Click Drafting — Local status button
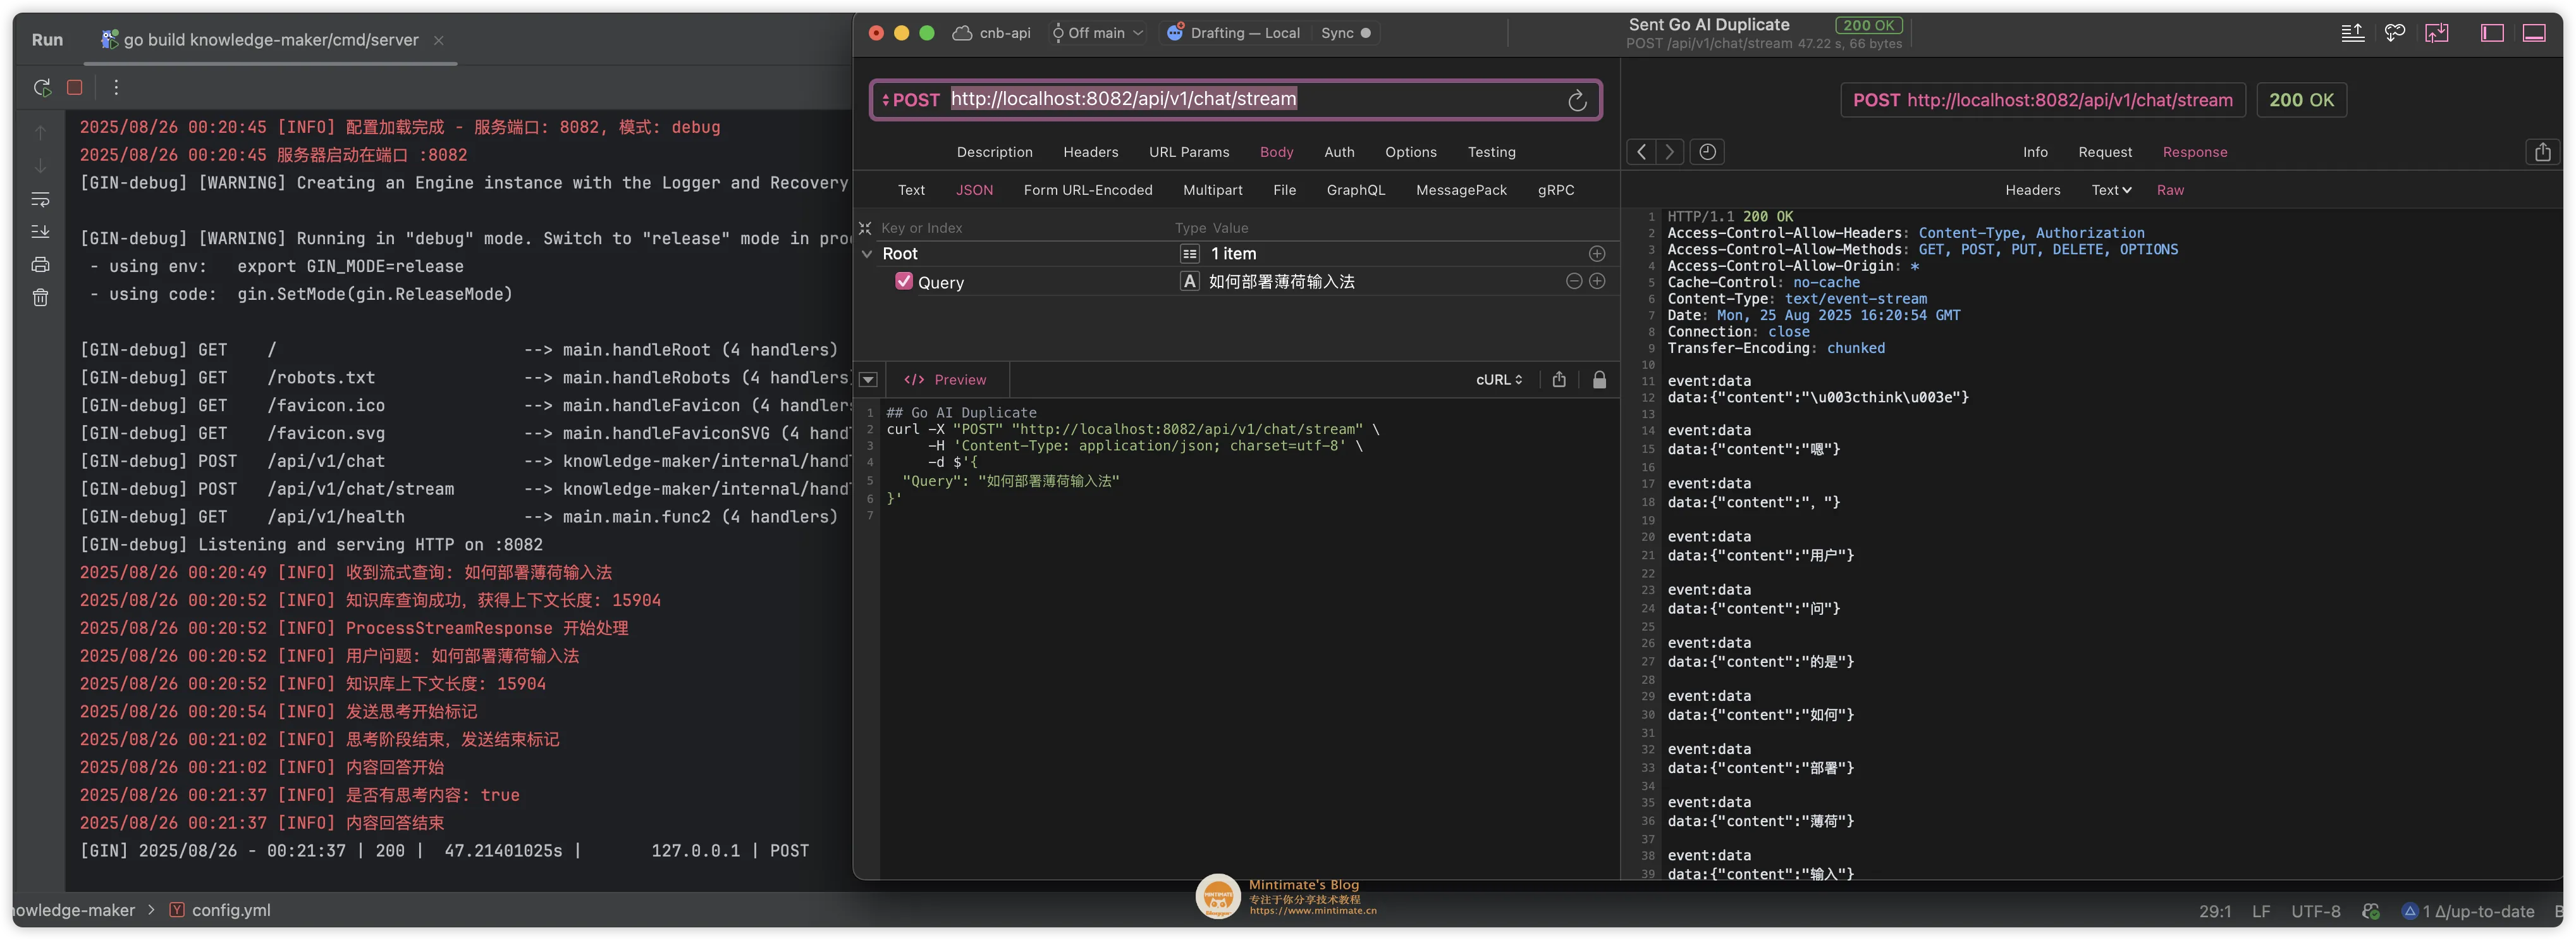The height and width of the screenshot is (940, 2576). tap(1234, 33)
